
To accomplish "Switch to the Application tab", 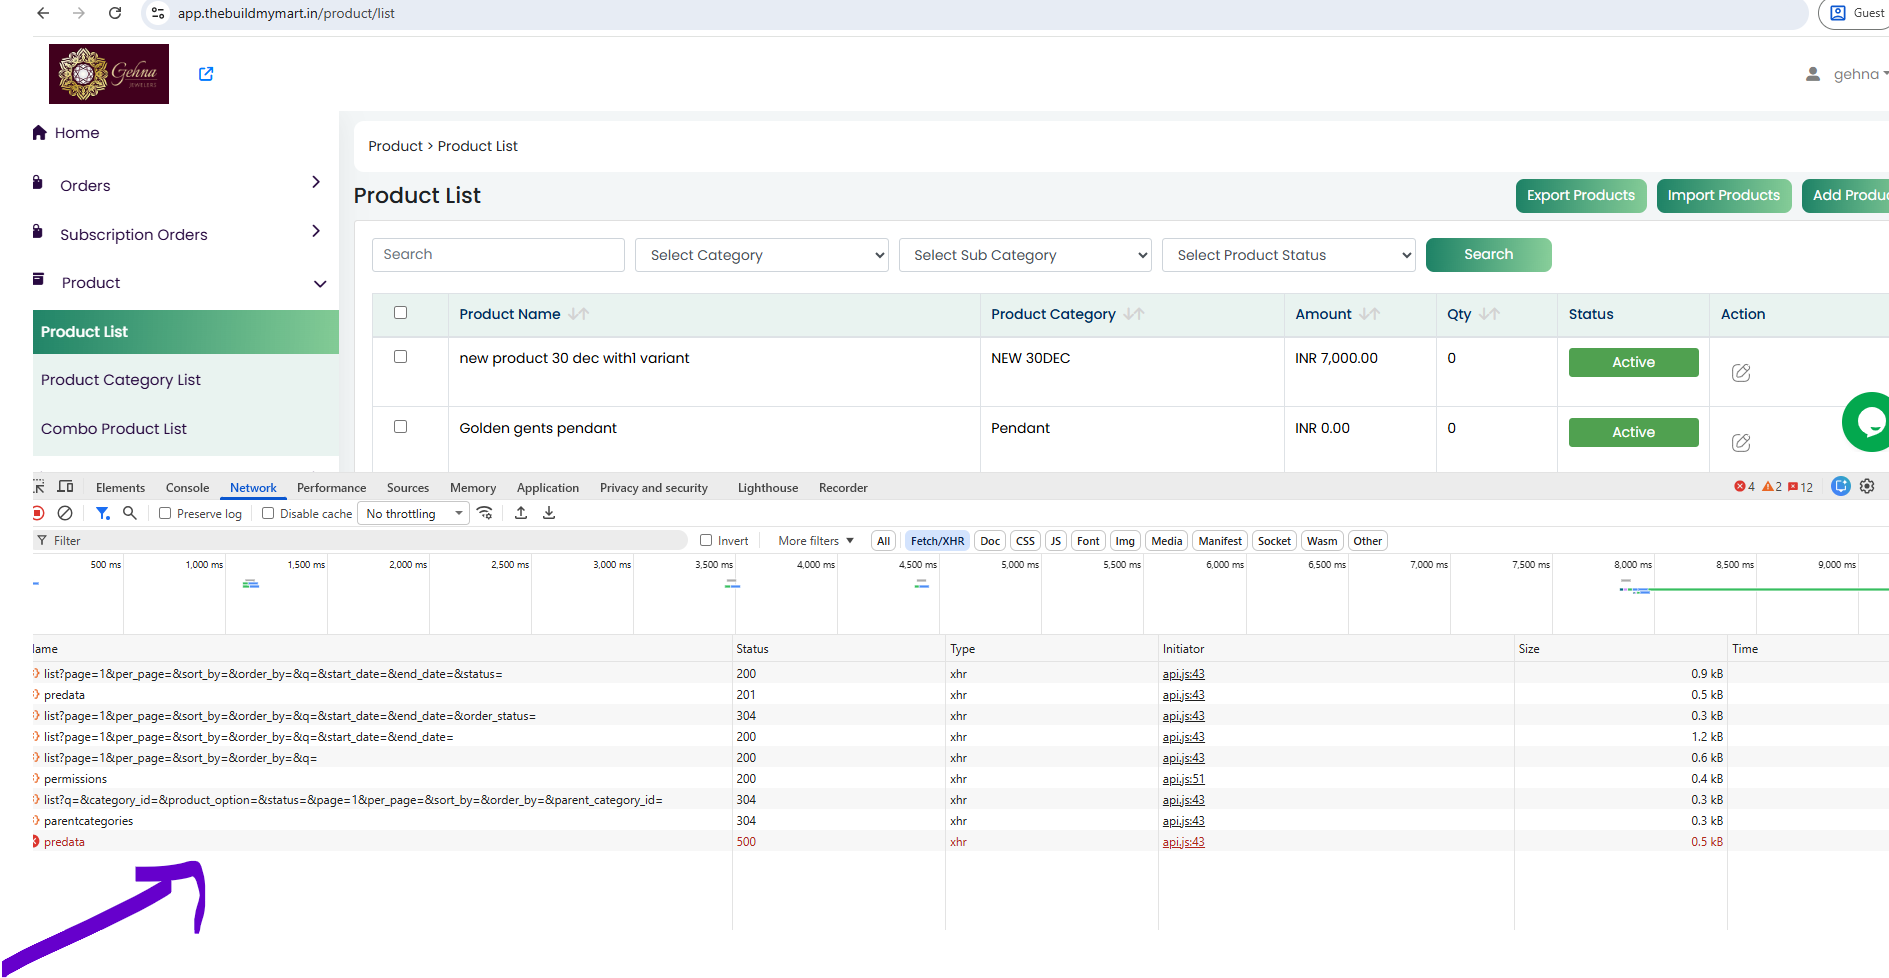I will click(x=548, y=488).
